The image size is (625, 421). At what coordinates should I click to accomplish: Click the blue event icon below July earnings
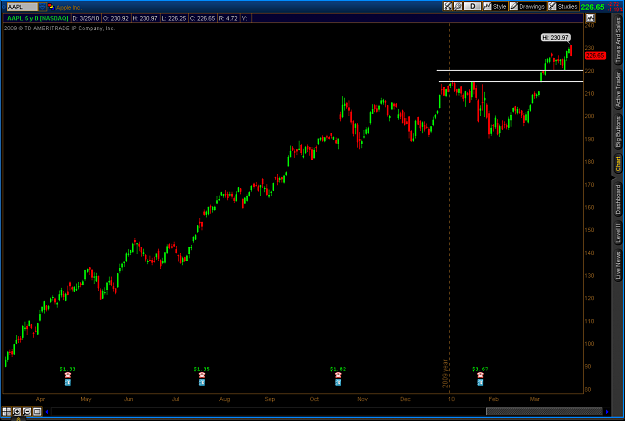[202, 382]
